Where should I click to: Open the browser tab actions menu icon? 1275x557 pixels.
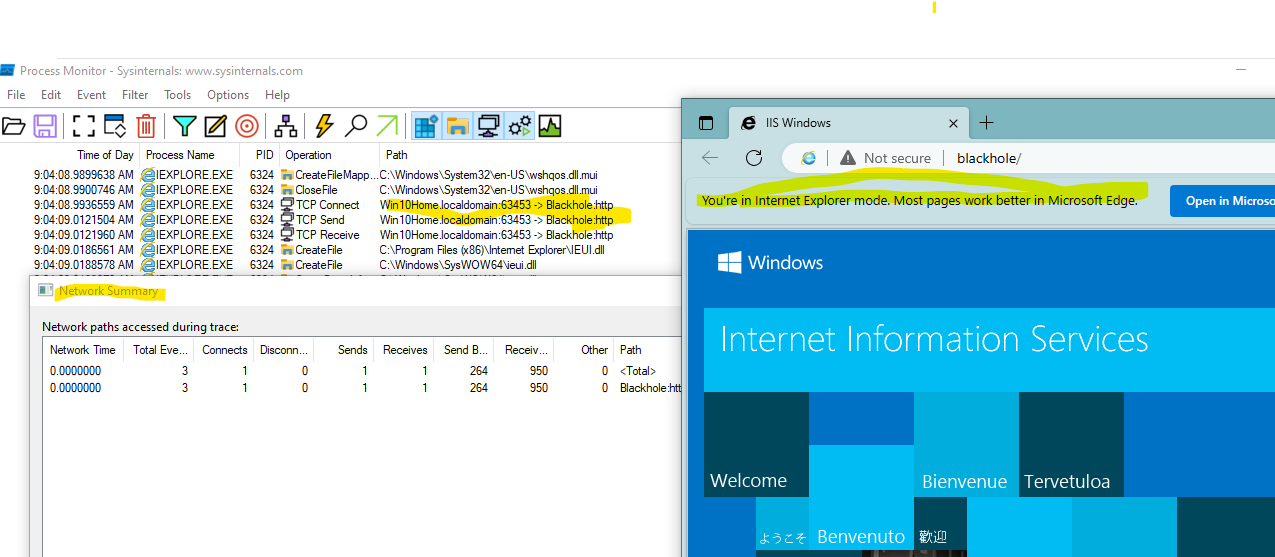[x=706, y=123]
